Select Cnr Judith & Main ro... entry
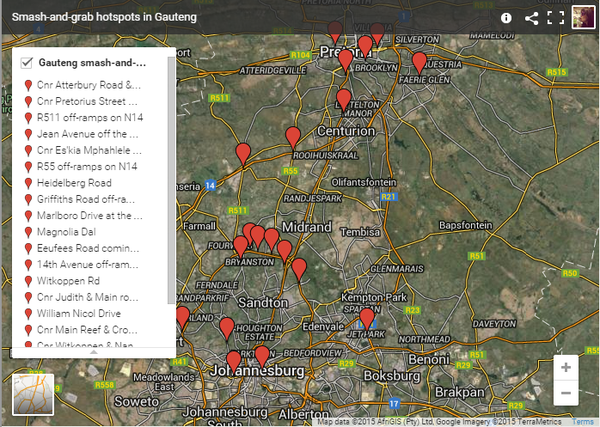600x427 pixels. coord(88,297)
